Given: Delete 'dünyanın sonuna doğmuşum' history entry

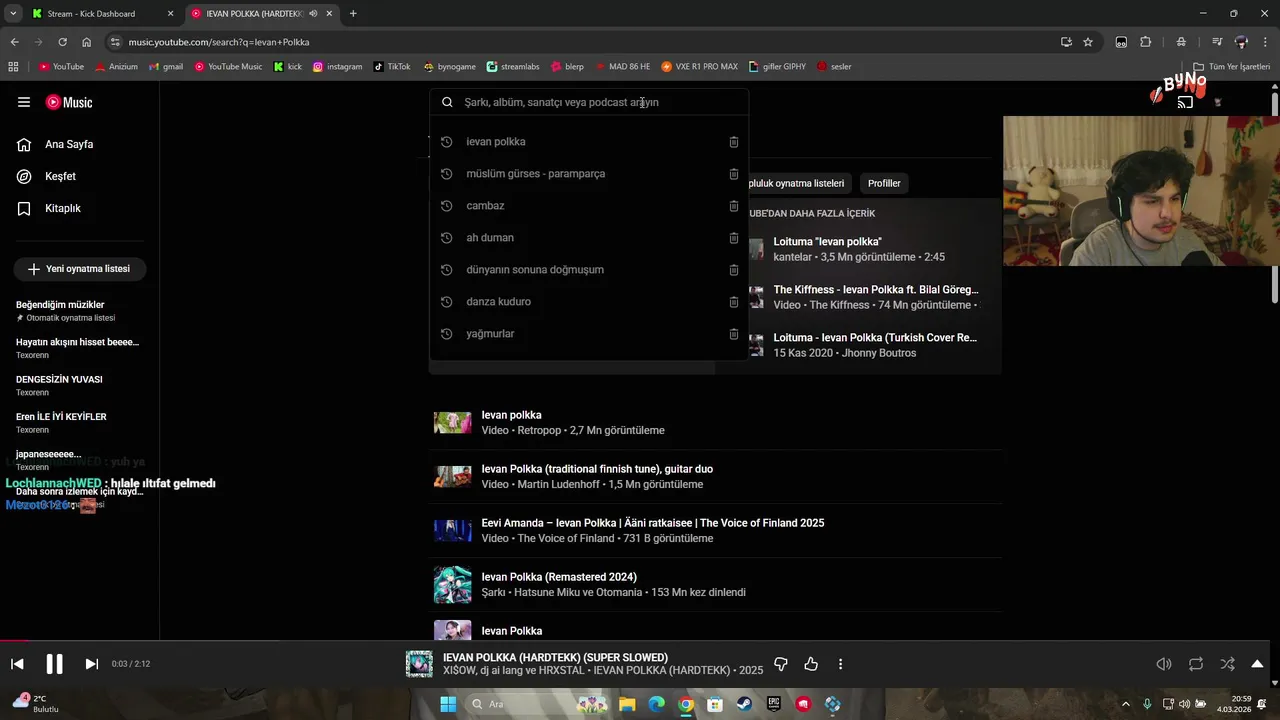Looking at the screenshot, I should coord(733,270).
